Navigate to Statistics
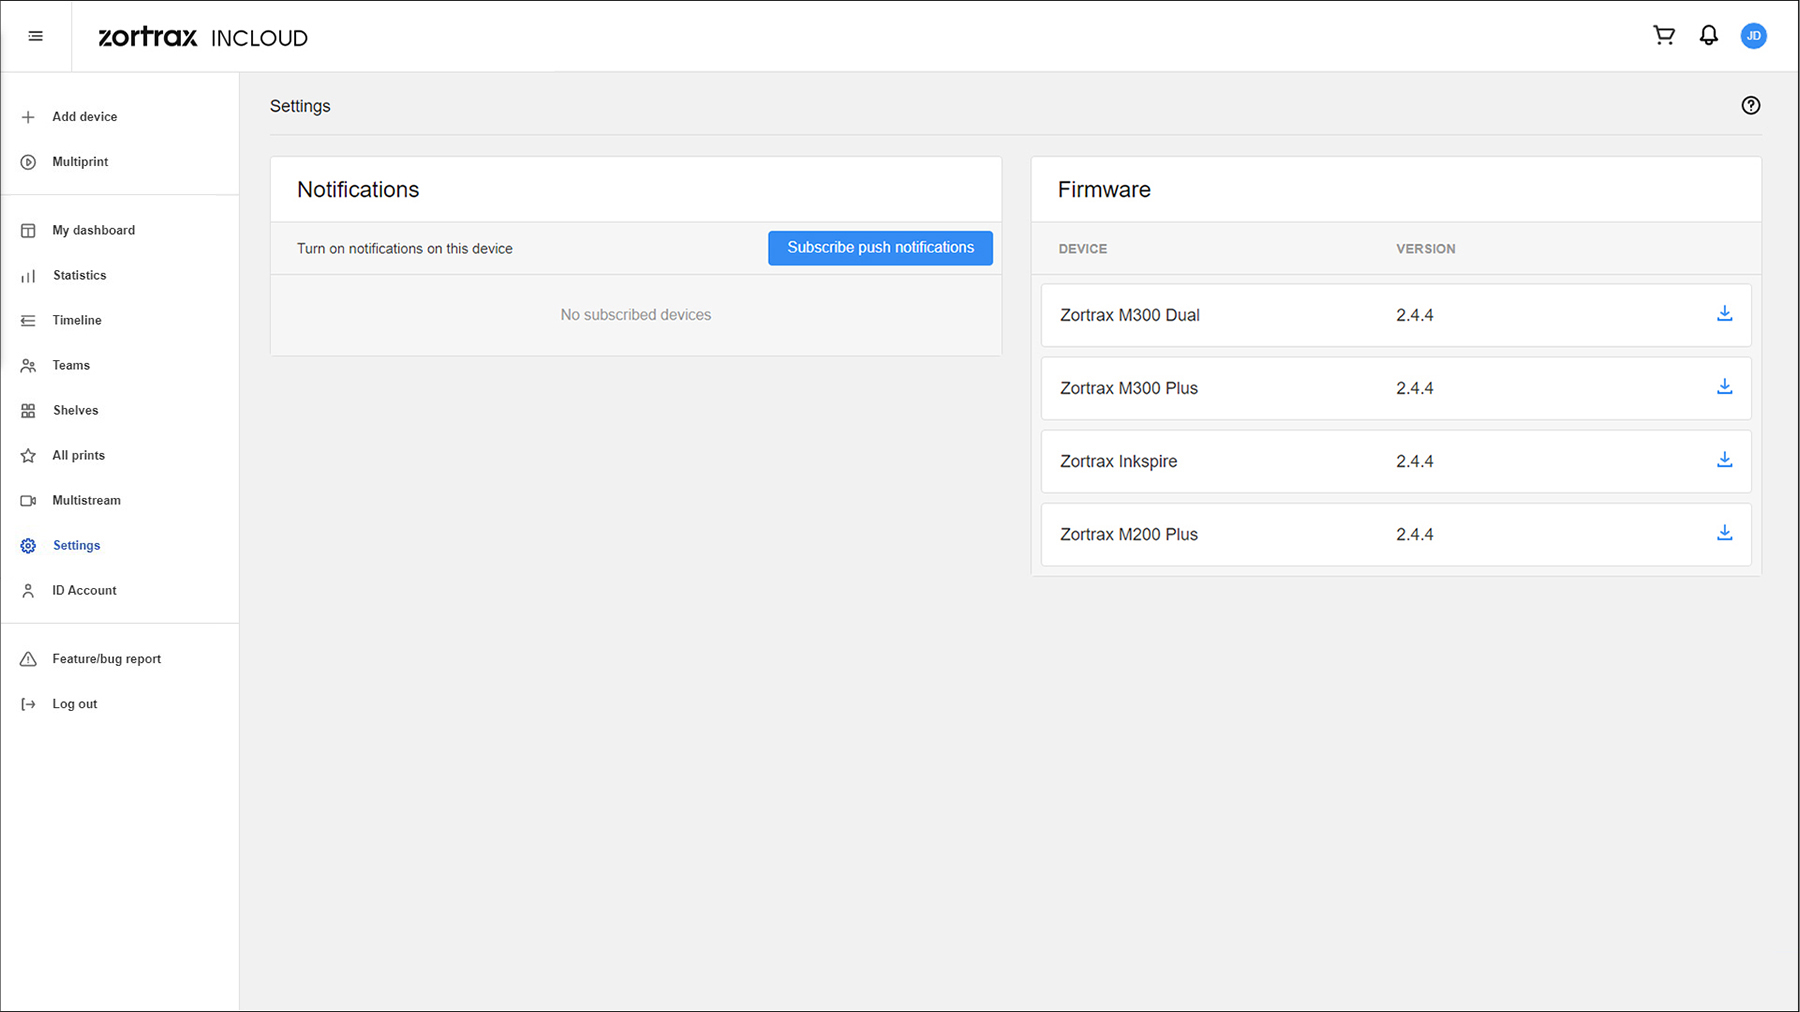 [x=79, y=275]
